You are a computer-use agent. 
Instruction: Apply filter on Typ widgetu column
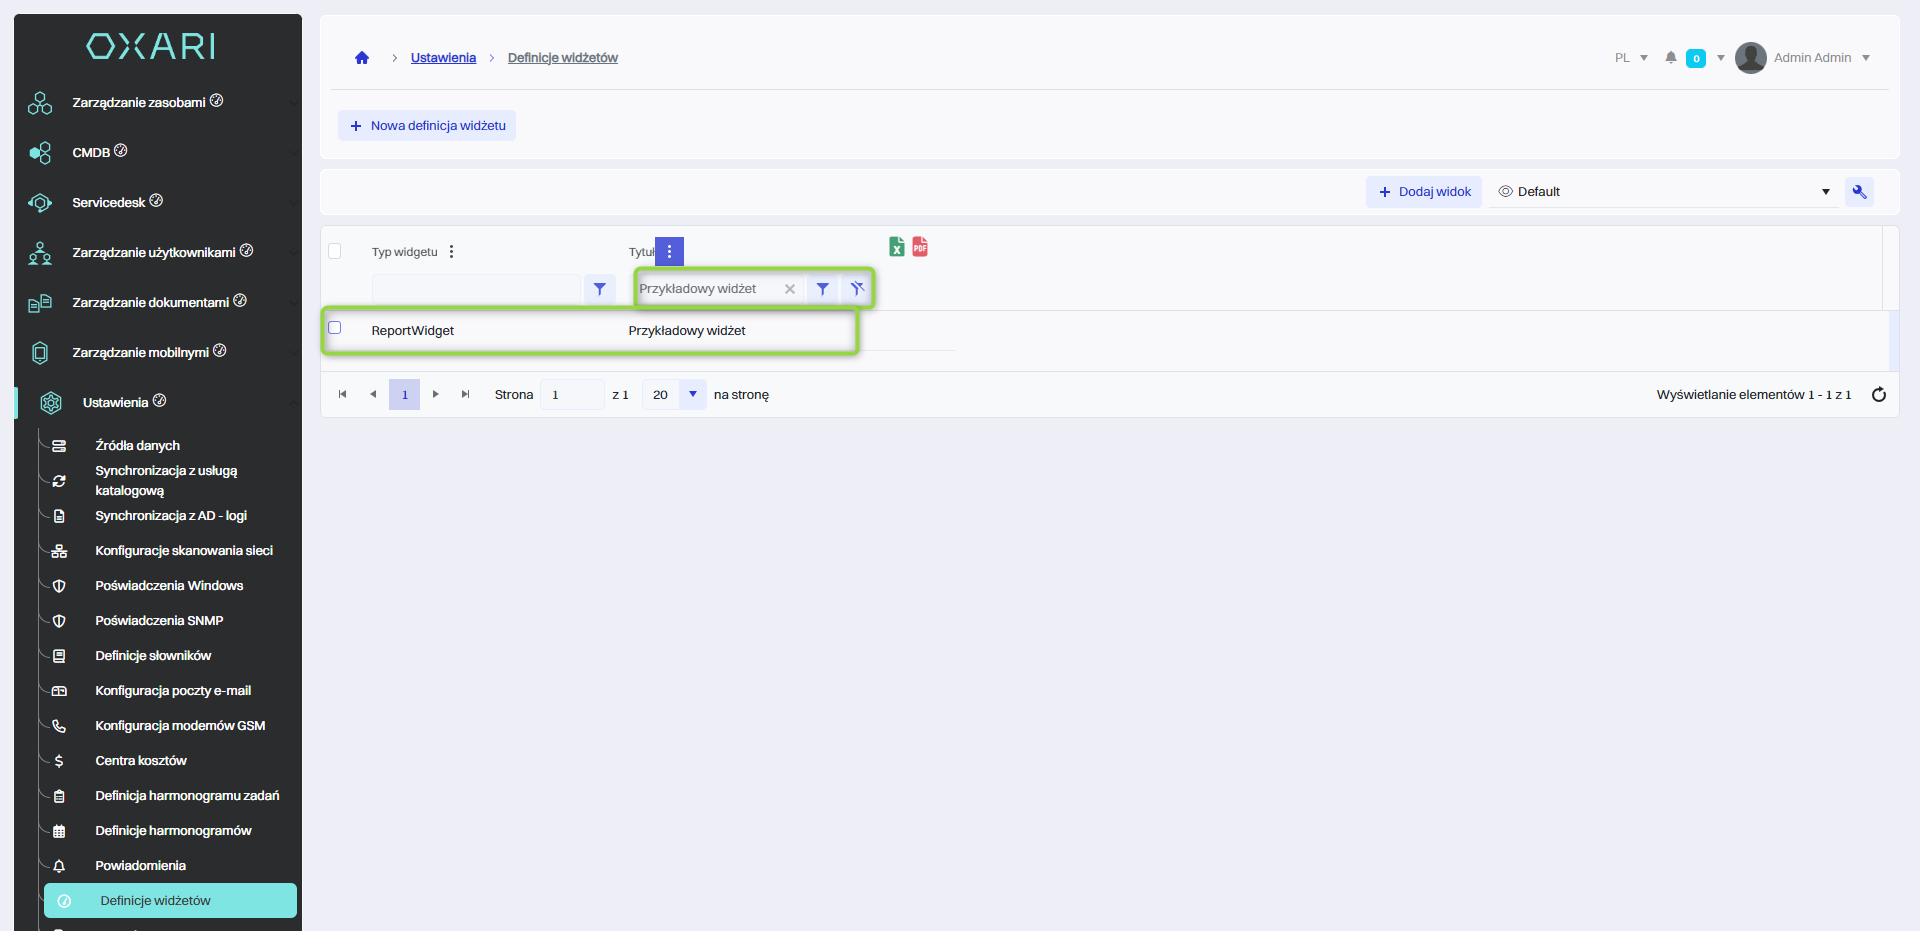coord(599,289)
